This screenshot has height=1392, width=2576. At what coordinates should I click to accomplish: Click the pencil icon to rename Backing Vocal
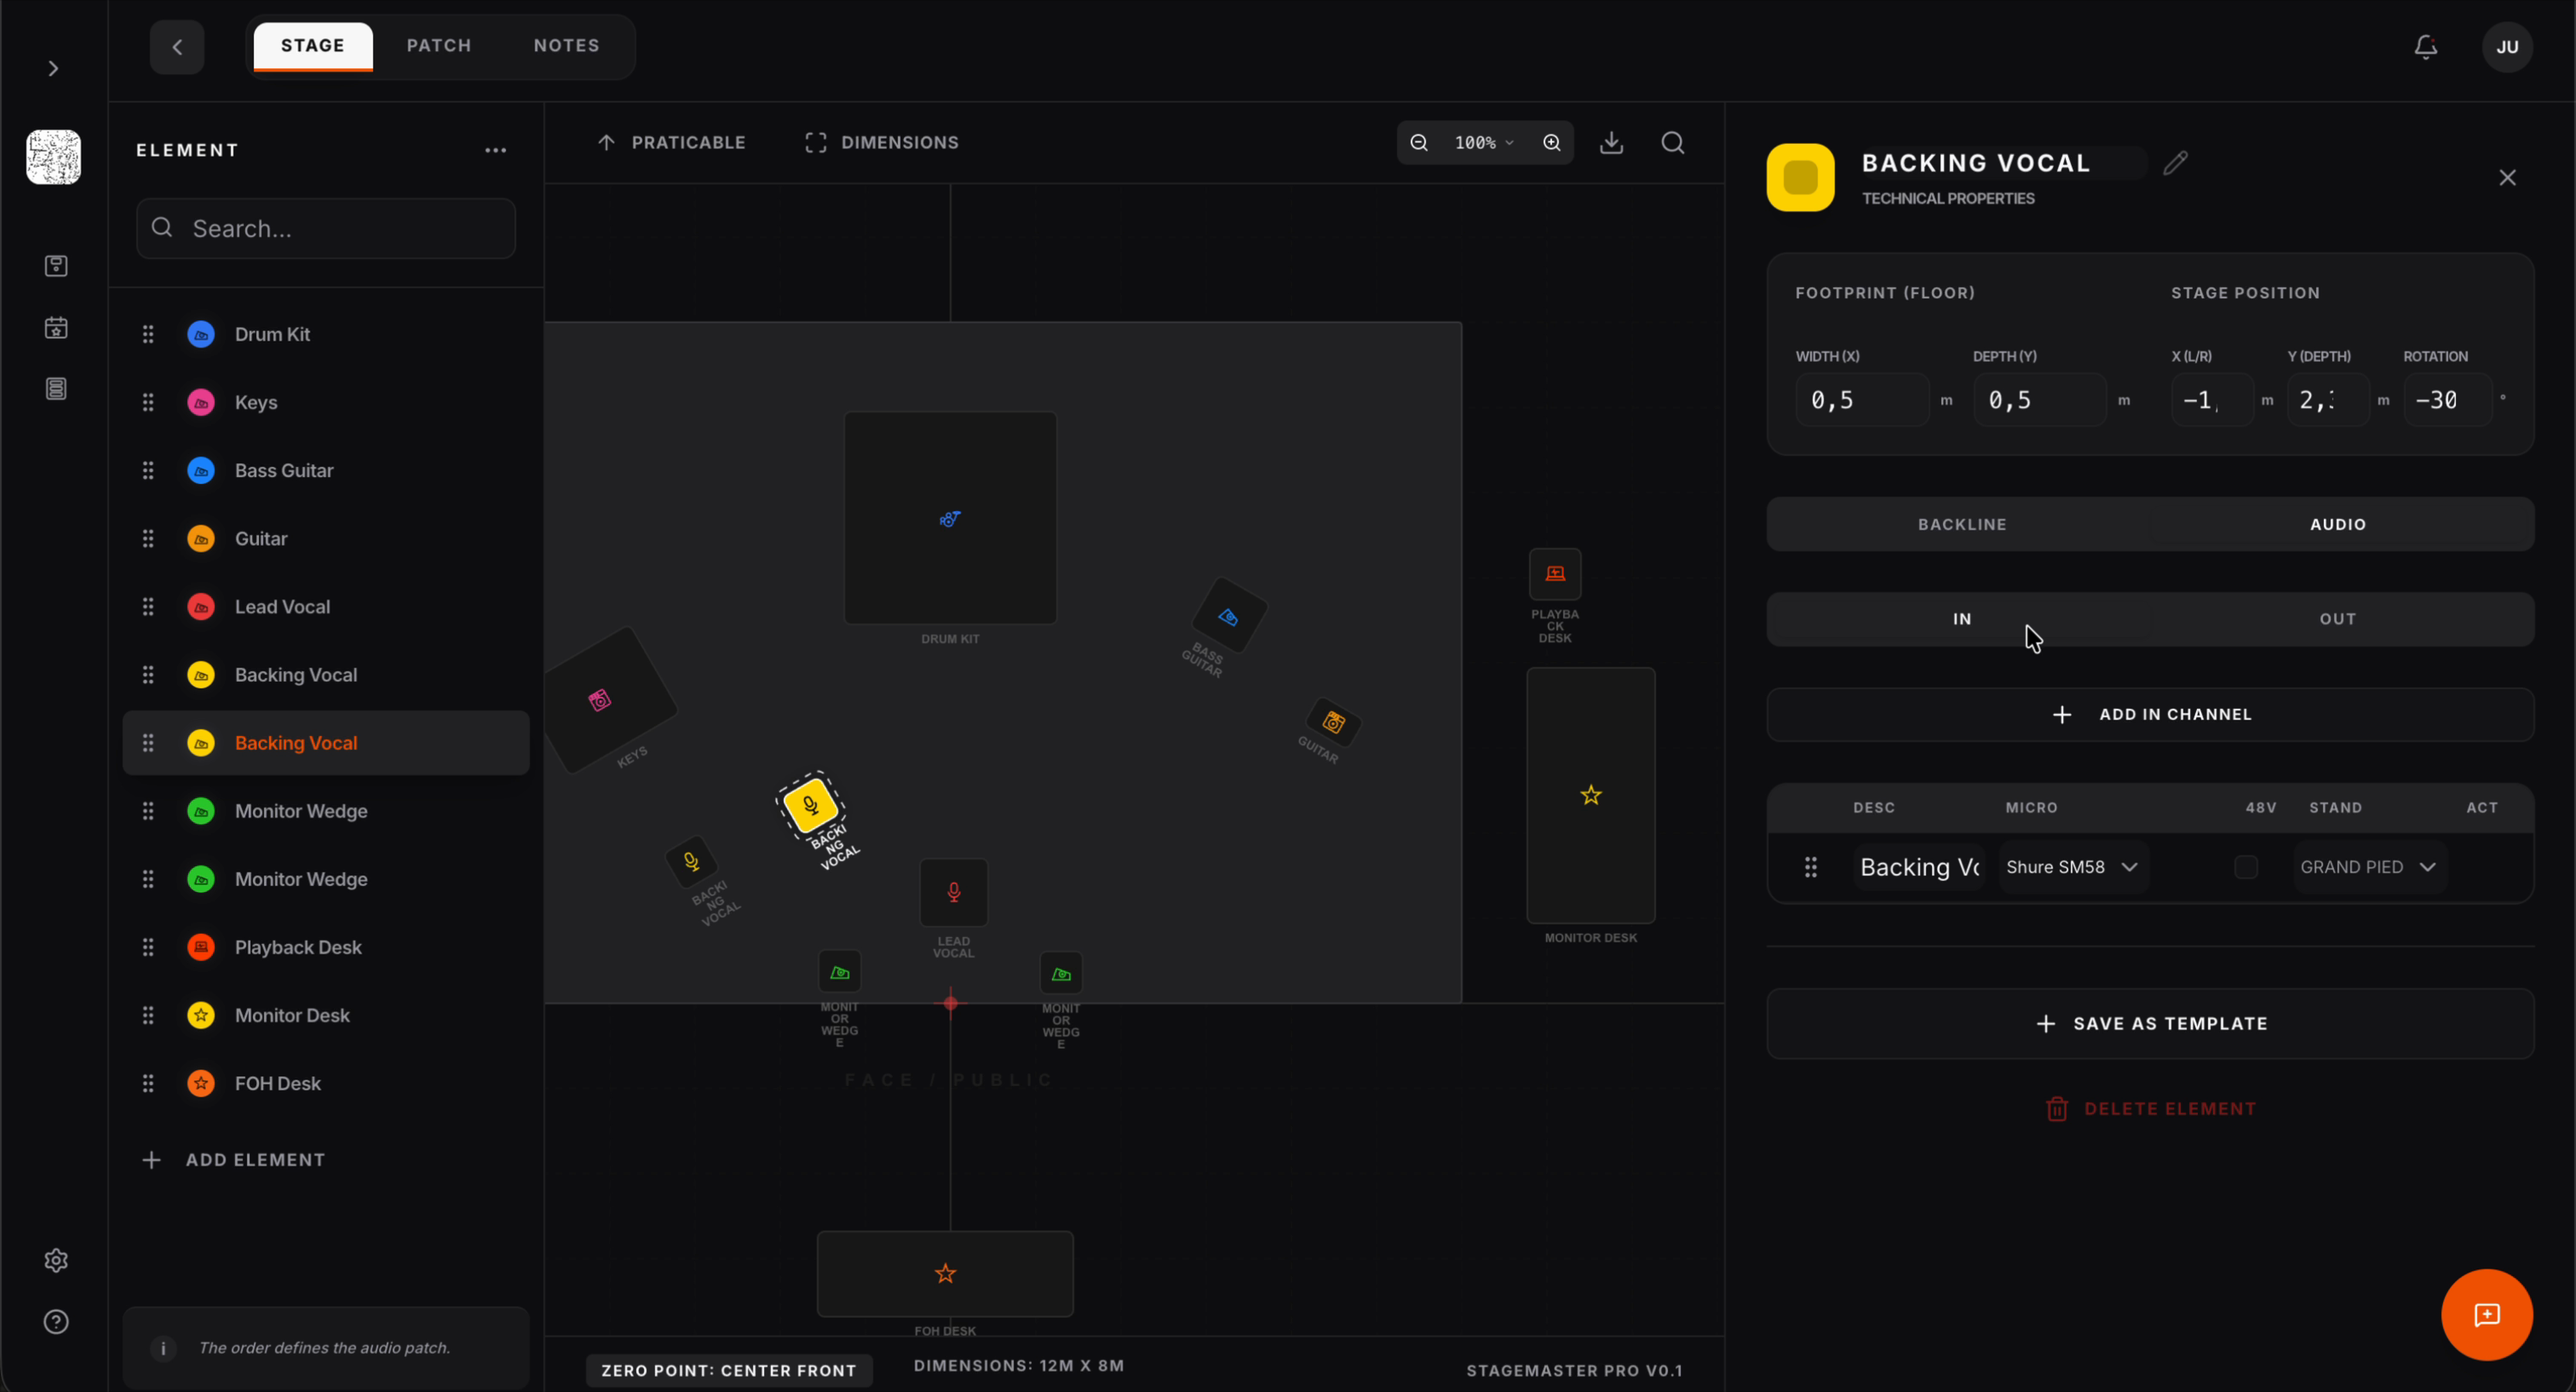click(x=2175, y=163)
